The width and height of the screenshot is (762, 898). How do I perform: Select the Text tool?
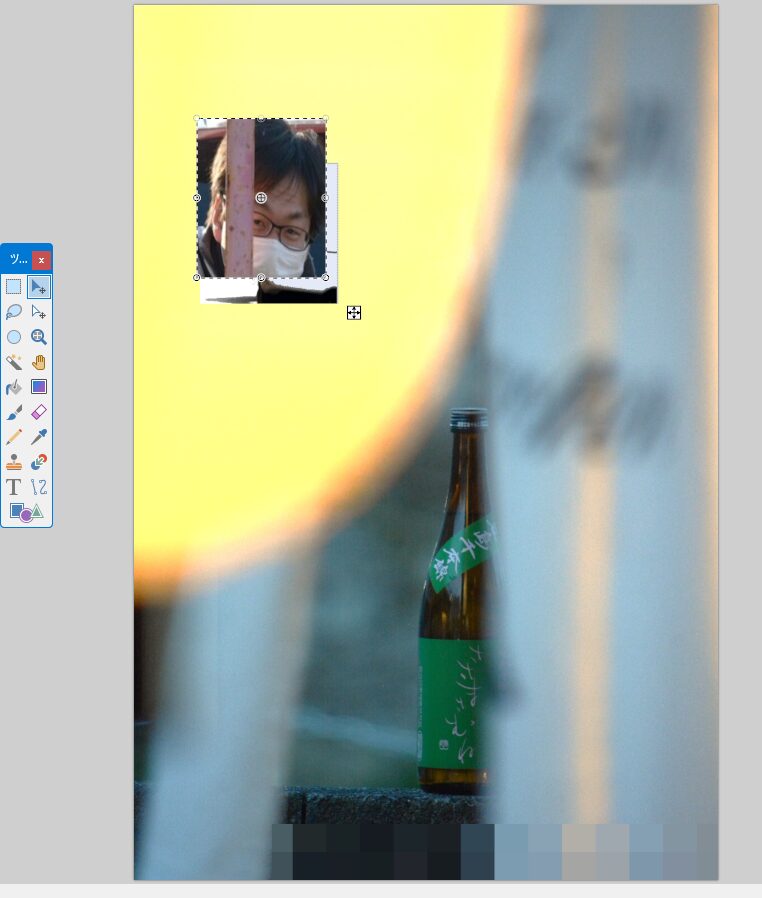tap(14, 487)
